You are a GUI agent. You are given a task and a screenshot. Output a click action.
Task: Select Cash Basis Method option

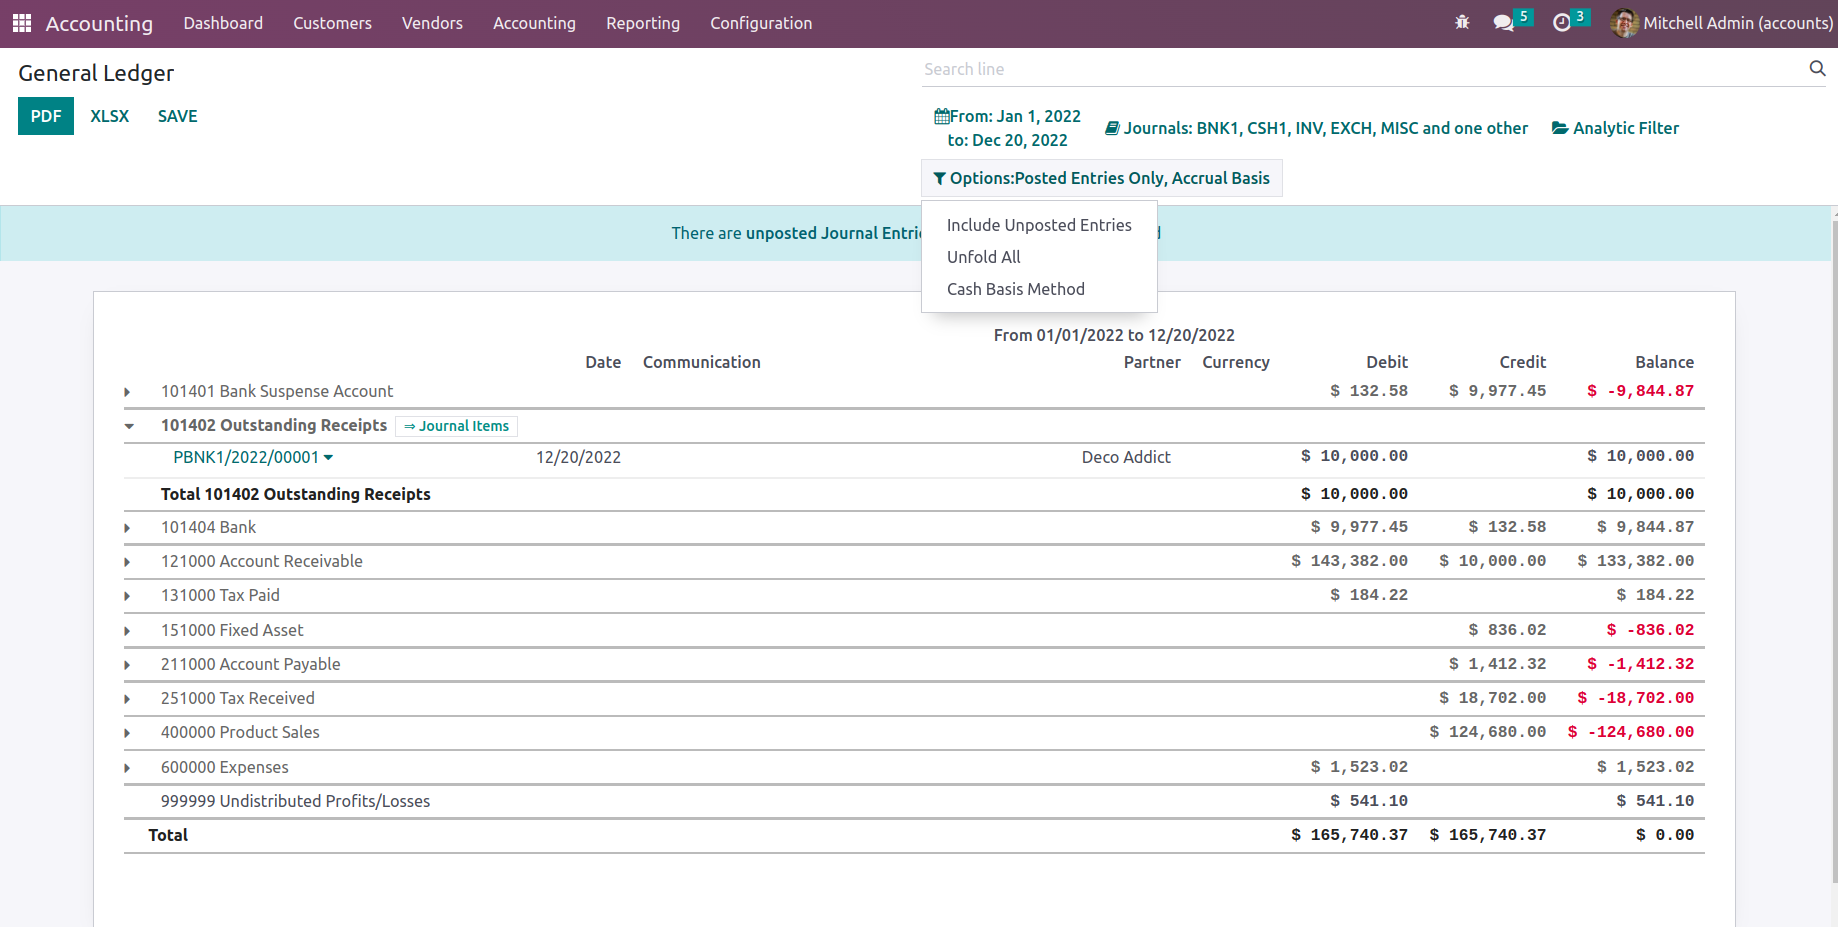[1039, 289]
